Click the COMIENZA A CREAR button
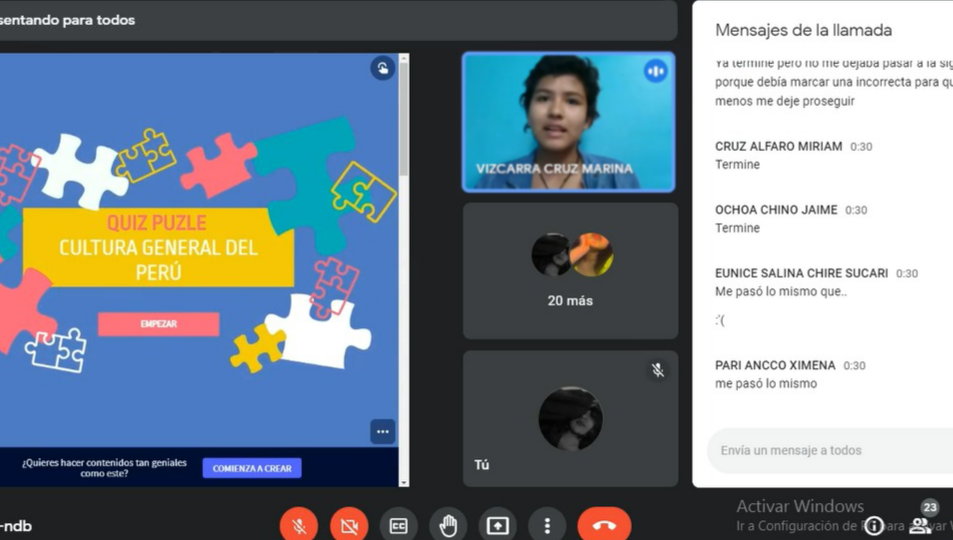This screenshot has height=540, width=953. [x=252, y=468]
